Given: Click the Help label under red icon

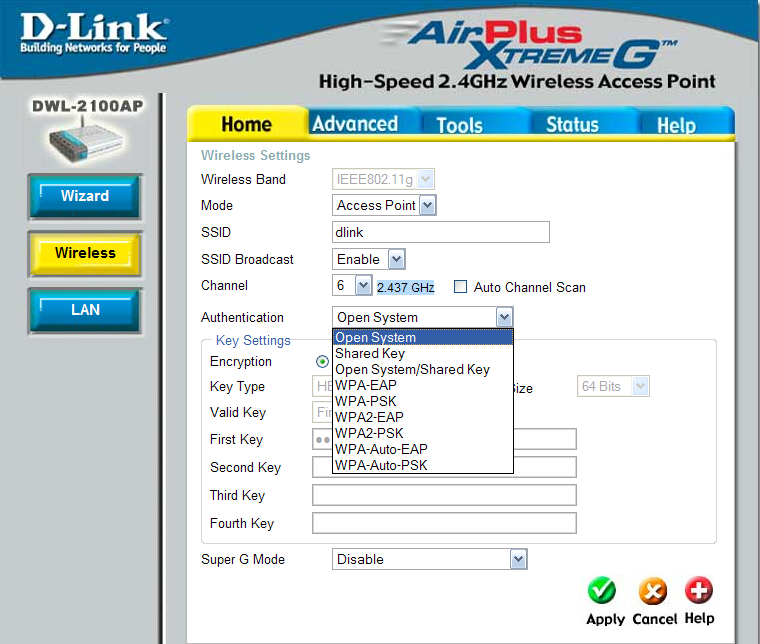Looking at the screenshot, I should click(699, 618).
